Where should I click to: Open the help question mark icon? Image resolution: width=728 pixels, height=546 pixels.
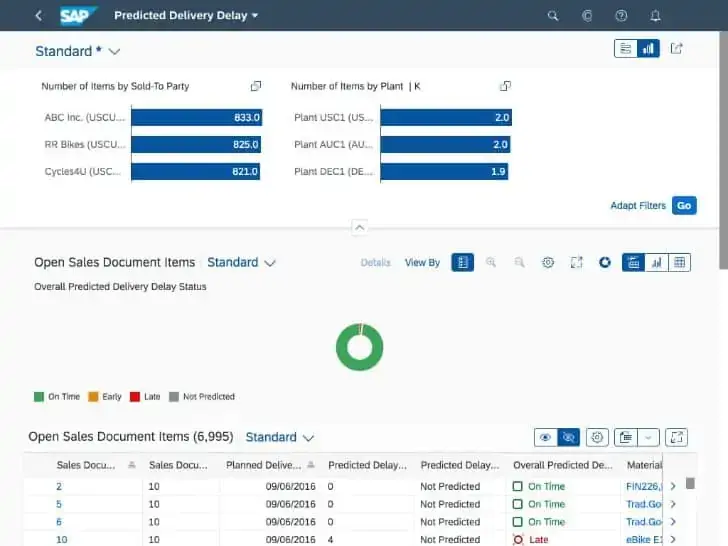pos(621,16)
